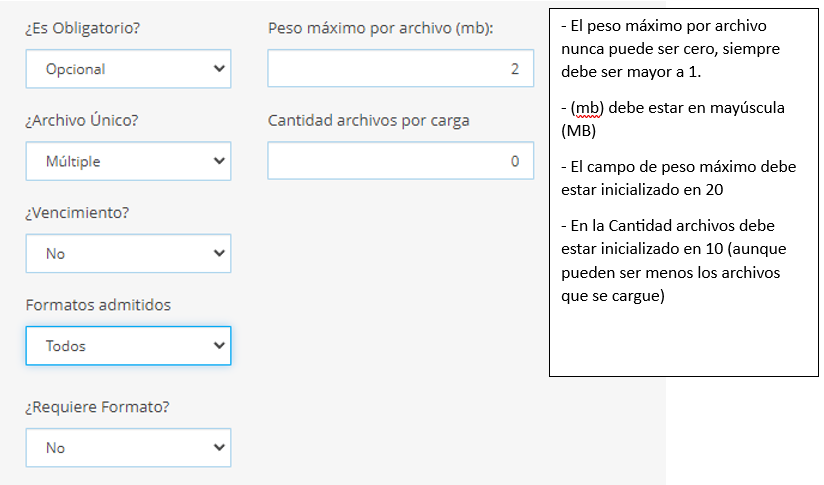Click the '¿Vencimiento?' label text
Viewport: 824px width, 485px height.
pyautogui.click(x=78, y=213)
